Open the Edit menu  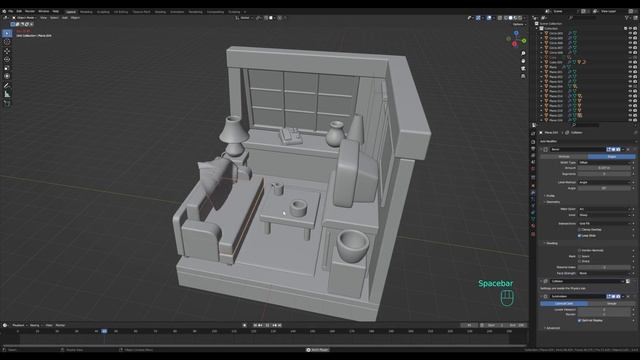pyautogui.click(x=19, y=11)
